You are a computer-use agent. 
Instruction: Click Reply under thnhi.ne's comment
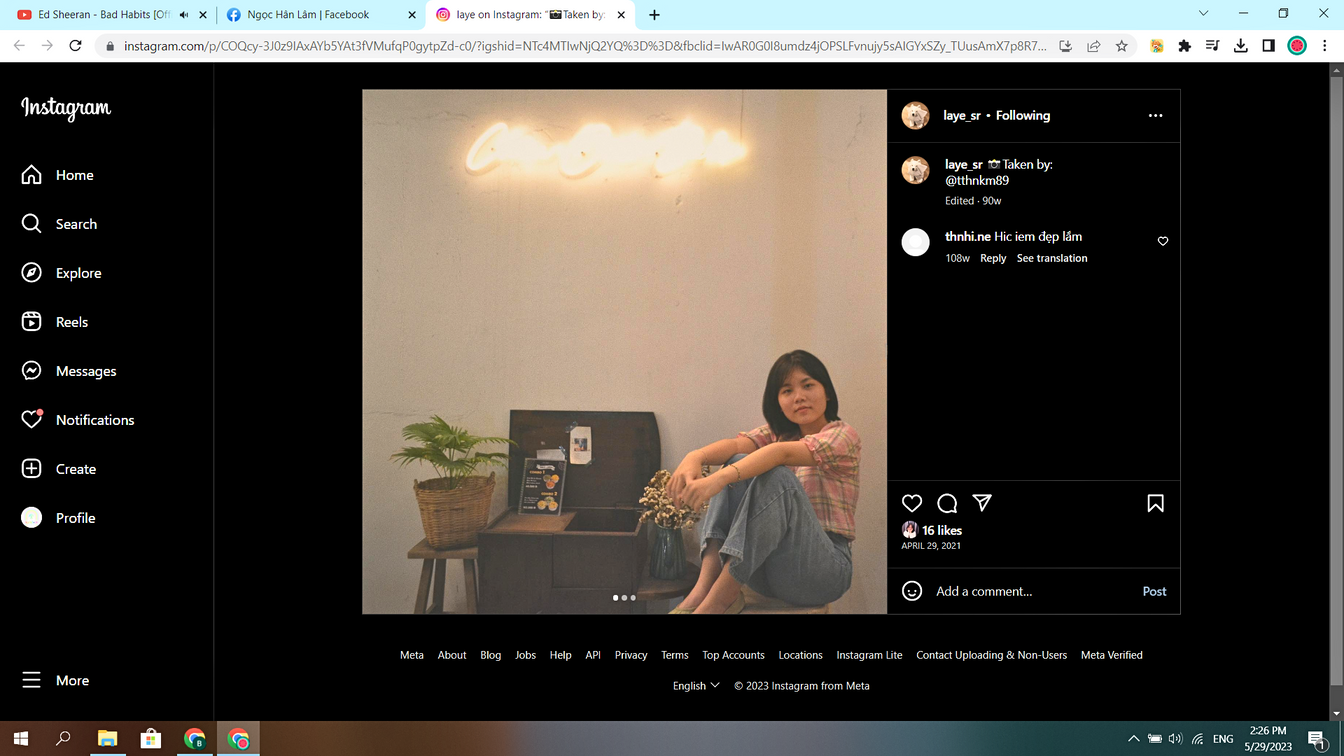tap(993, 258)
